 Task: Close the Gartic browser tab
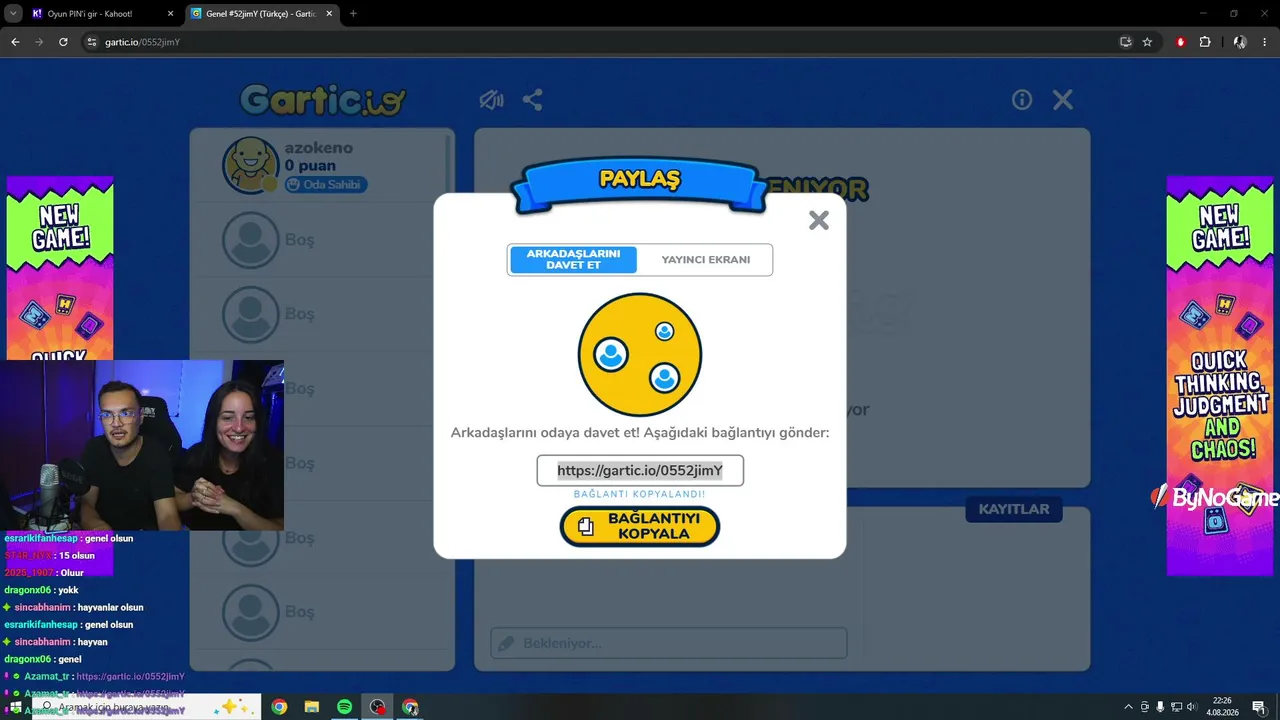(330, 14)
